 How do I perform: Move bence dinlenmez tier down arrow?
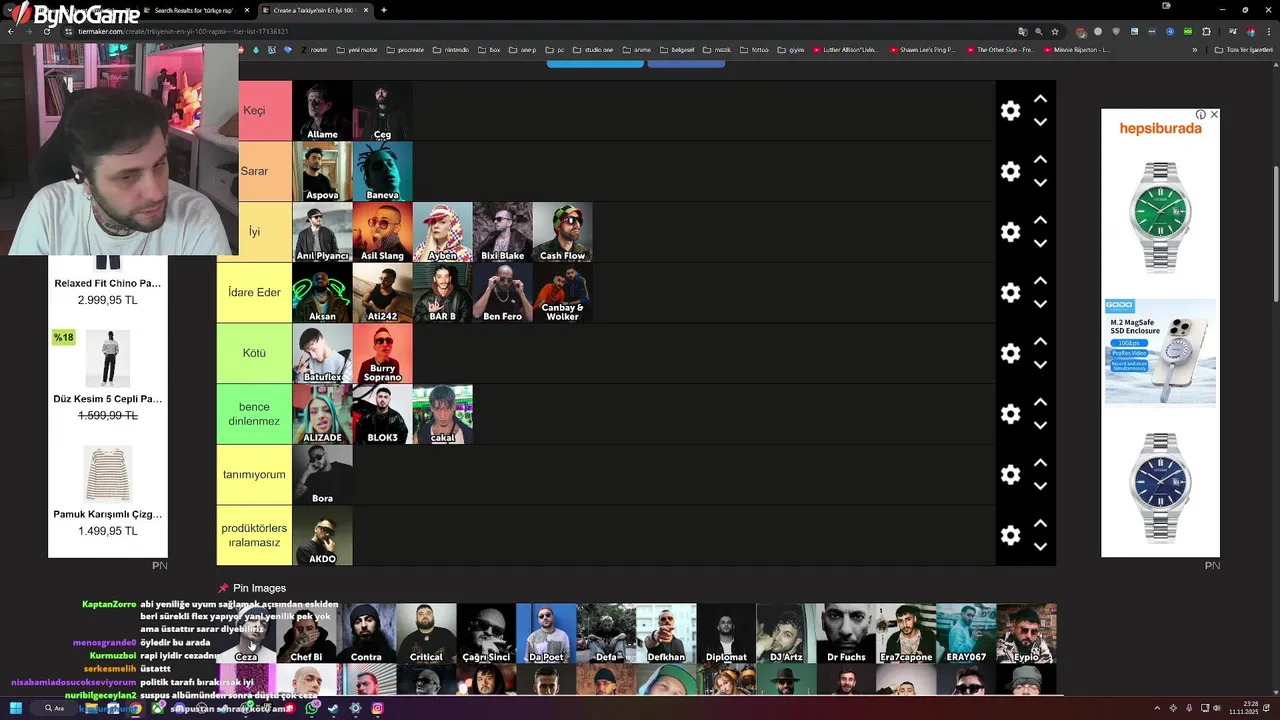pyautogui.click(x=1040, y=425)
